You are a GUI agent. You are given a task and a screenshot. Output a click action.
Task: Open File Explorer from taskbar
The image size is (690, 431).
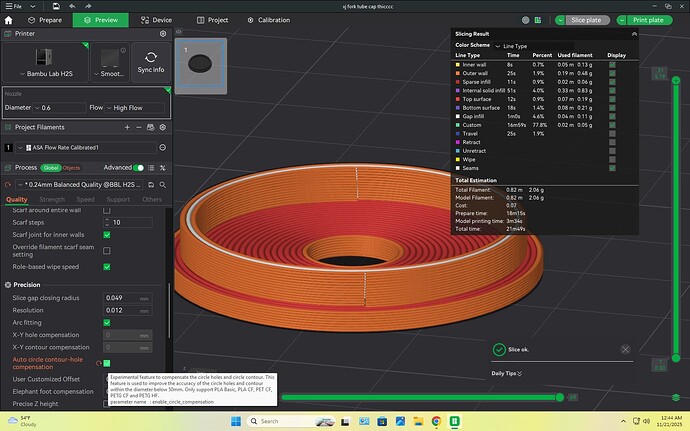[418, 421]
